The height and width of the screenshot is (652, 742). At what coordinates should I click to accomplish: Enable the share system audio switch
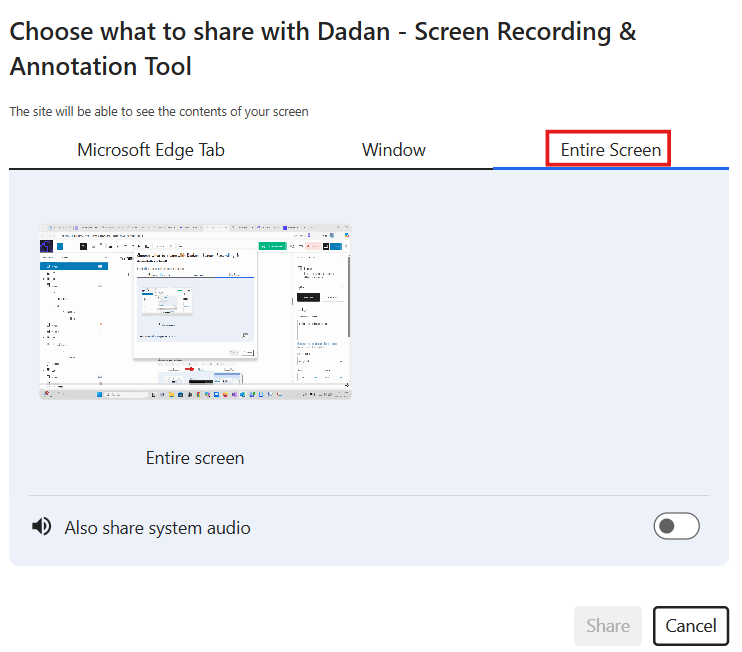tap(676, 527)
